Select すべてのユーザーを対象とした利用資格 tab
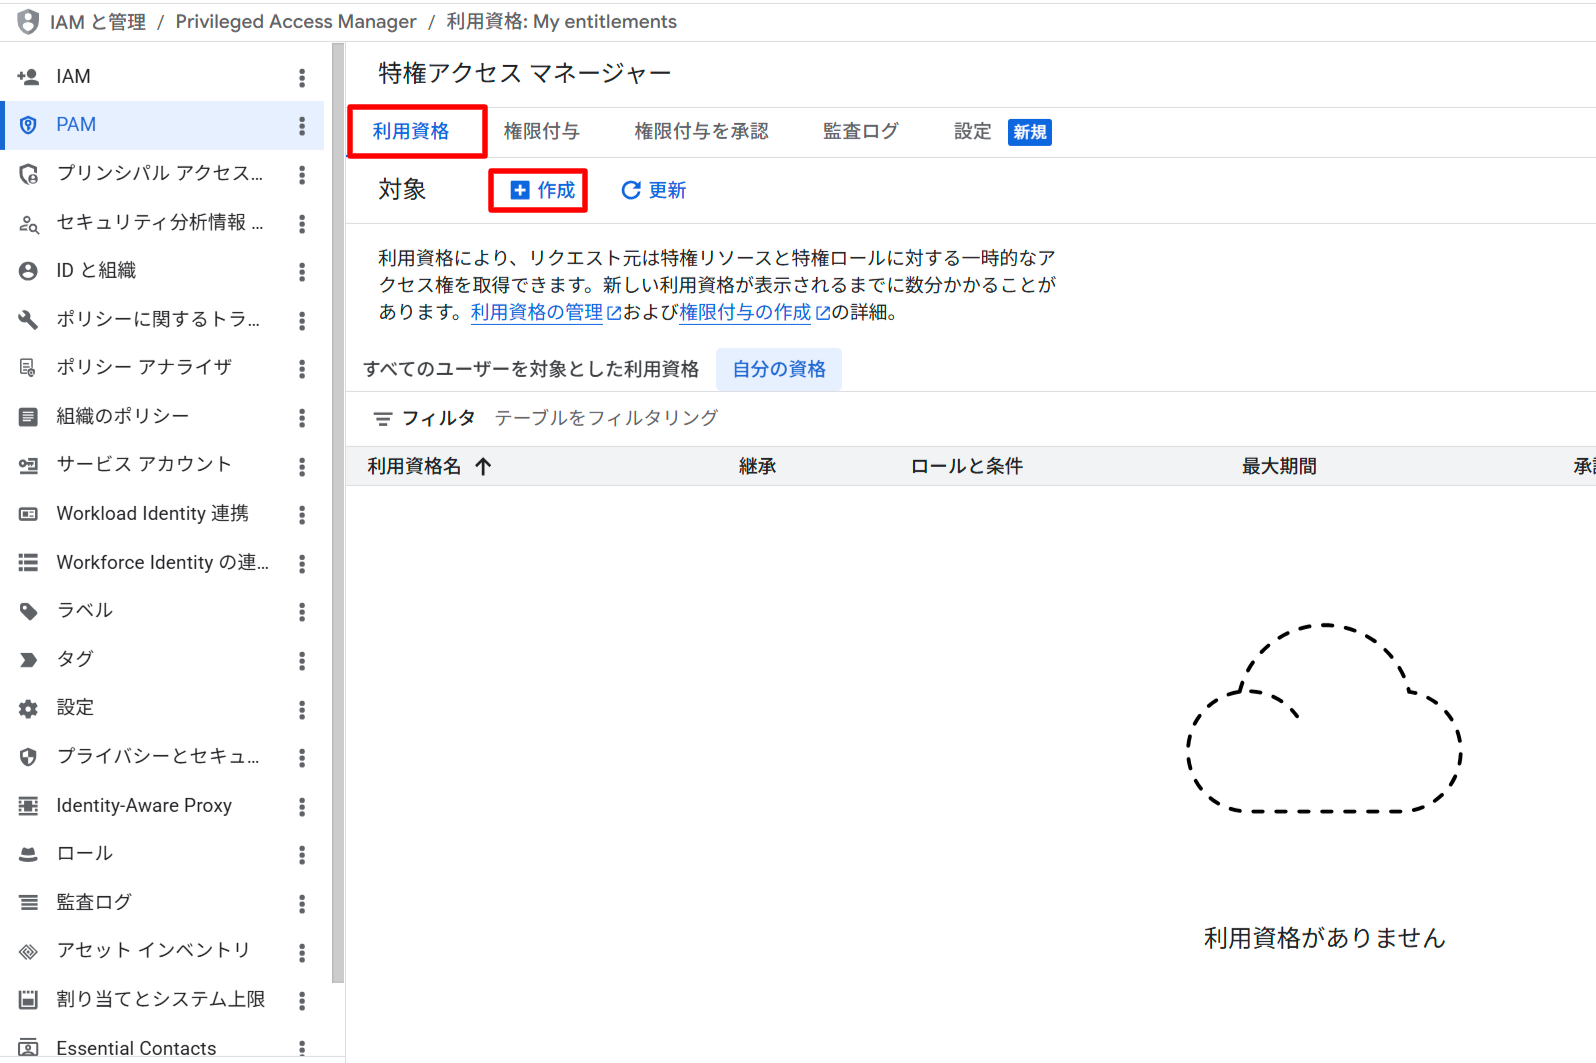Image resolution: width=1596 pixels, height=1063 pixels. click(x=531, y=370)
